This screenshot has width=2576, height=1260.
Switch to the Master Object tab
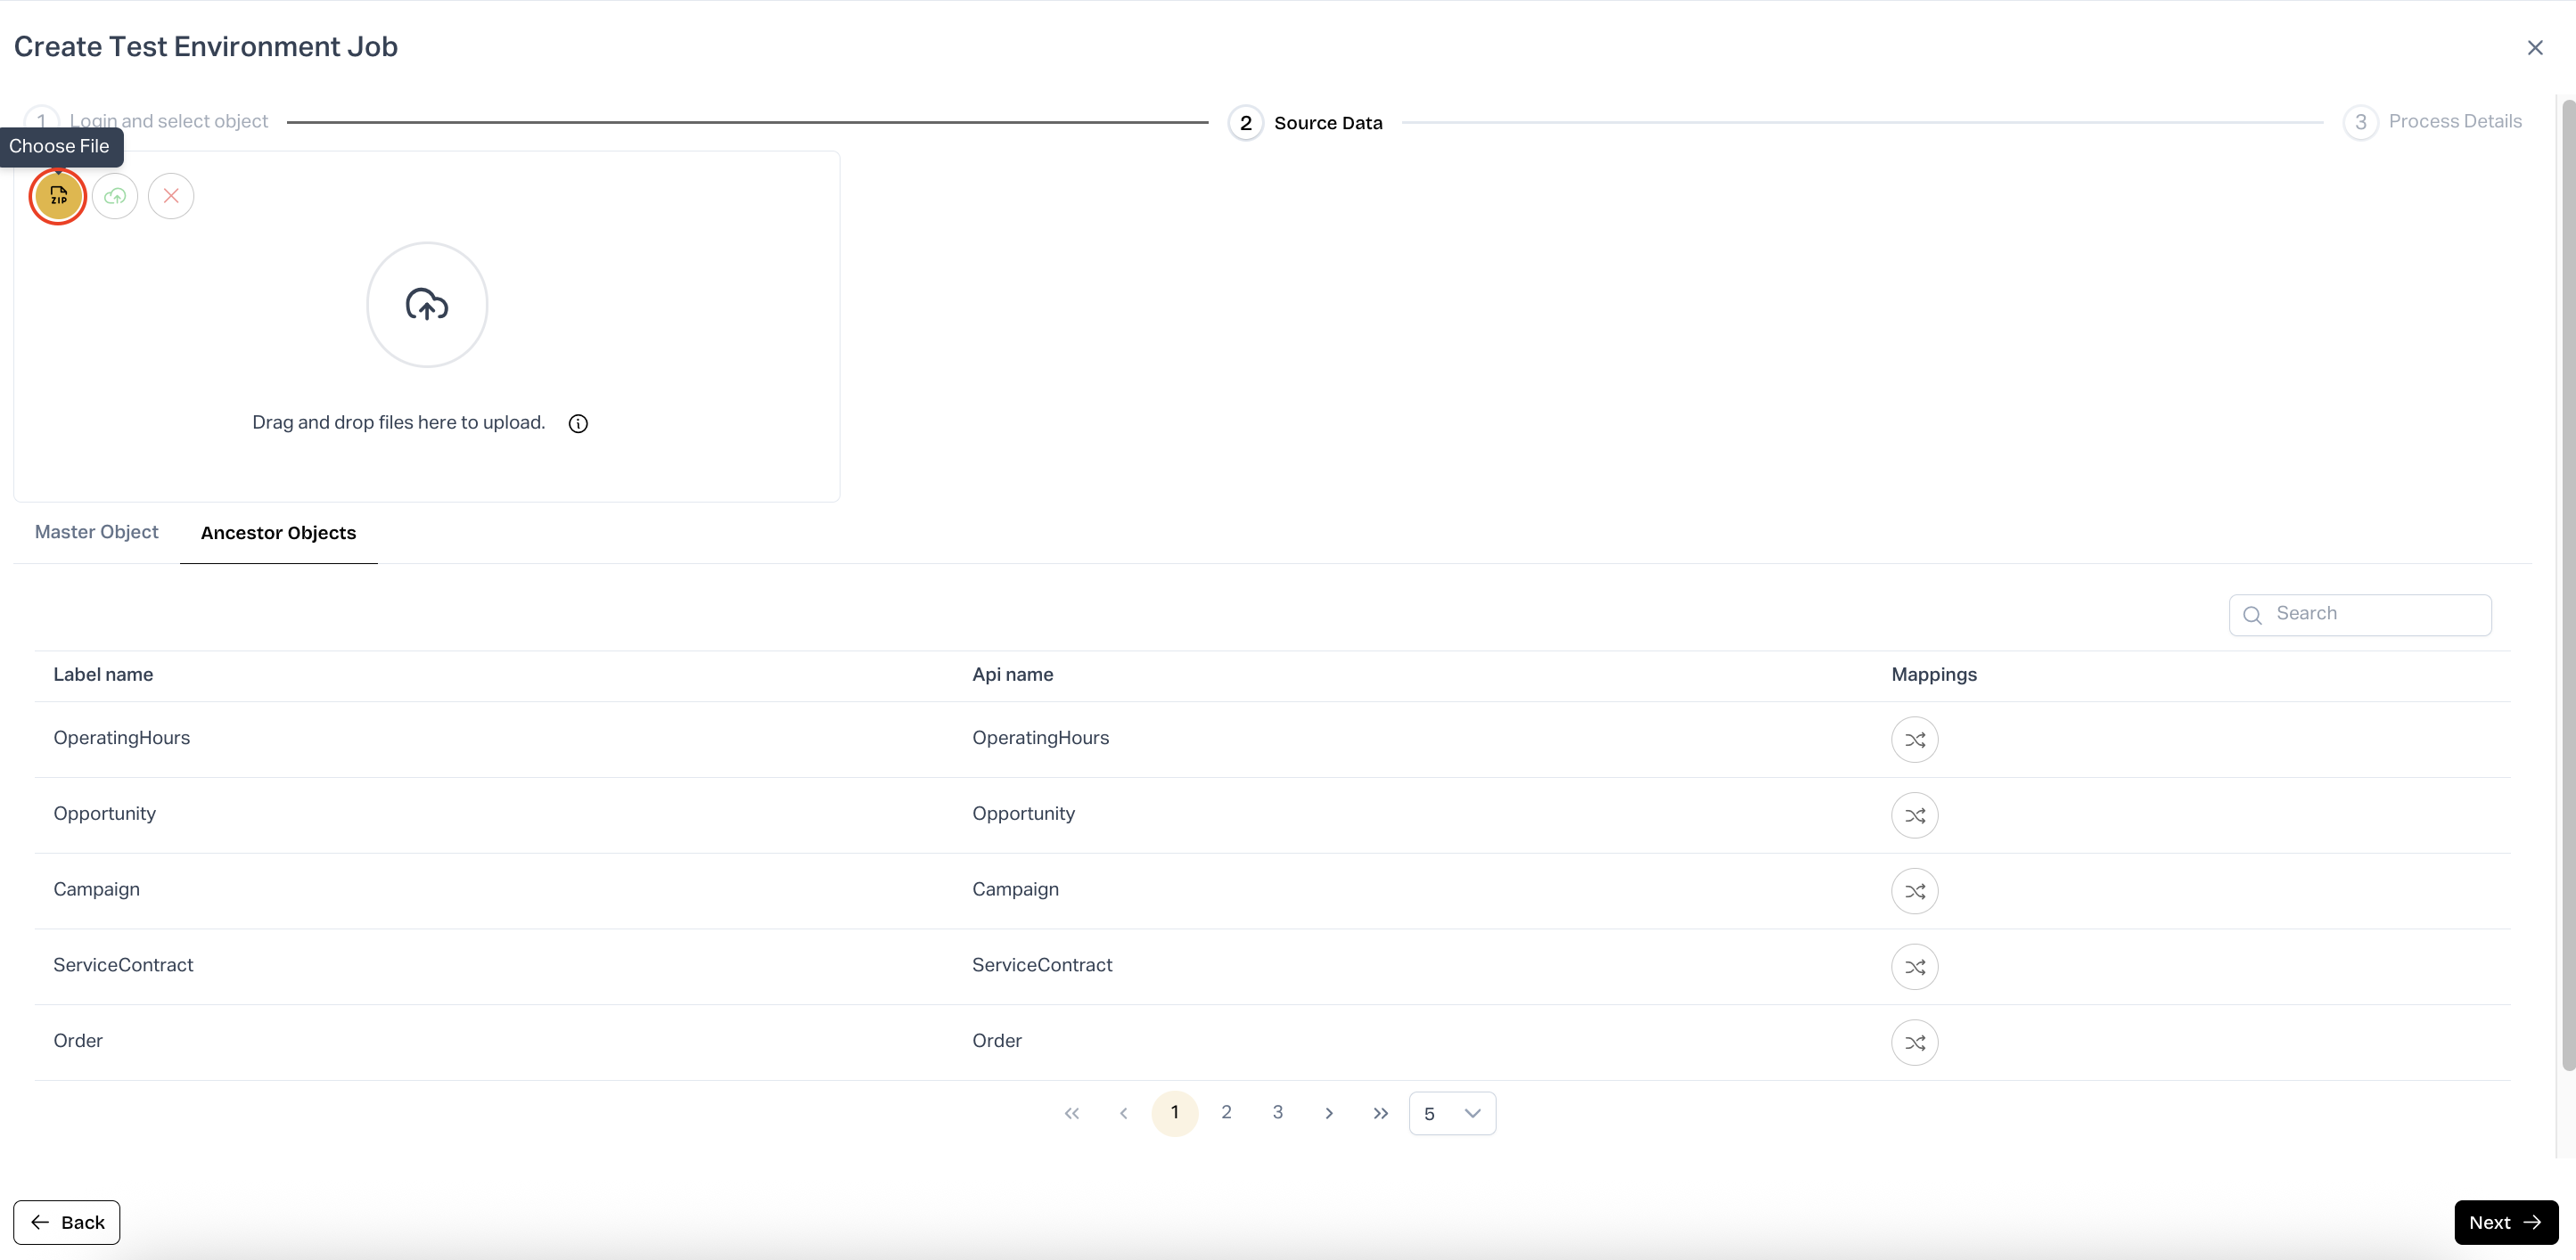[97, 532]
